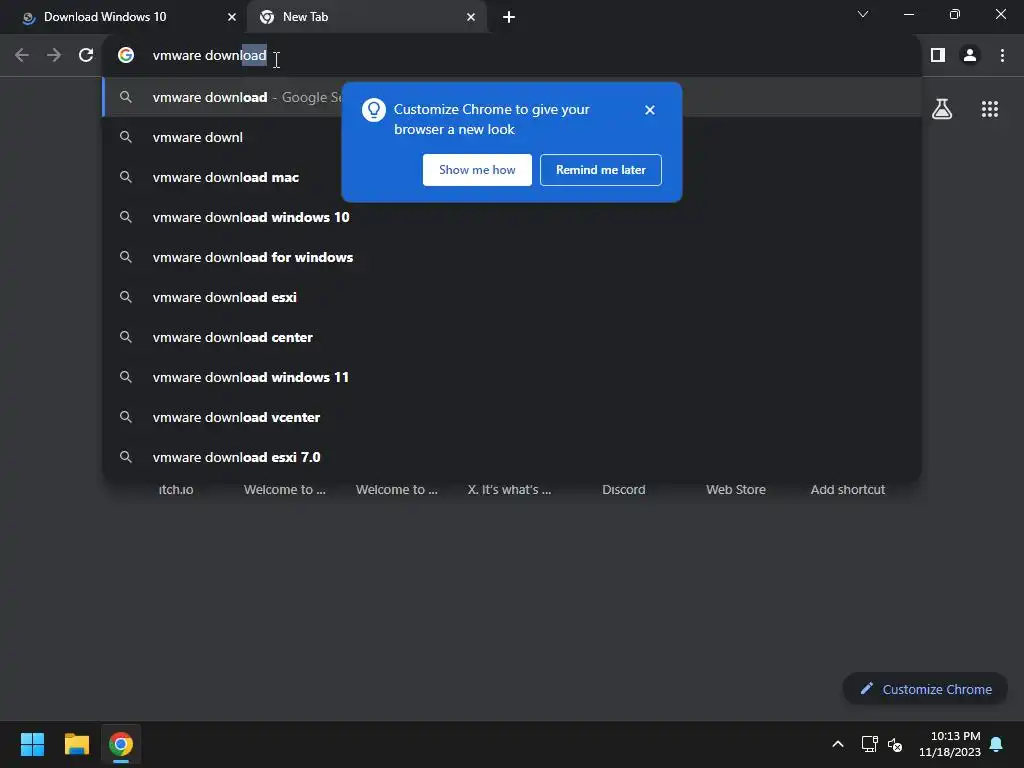Open the clock showing 10:13 PM
The image size is (1024, 768).
coord(950,744)
